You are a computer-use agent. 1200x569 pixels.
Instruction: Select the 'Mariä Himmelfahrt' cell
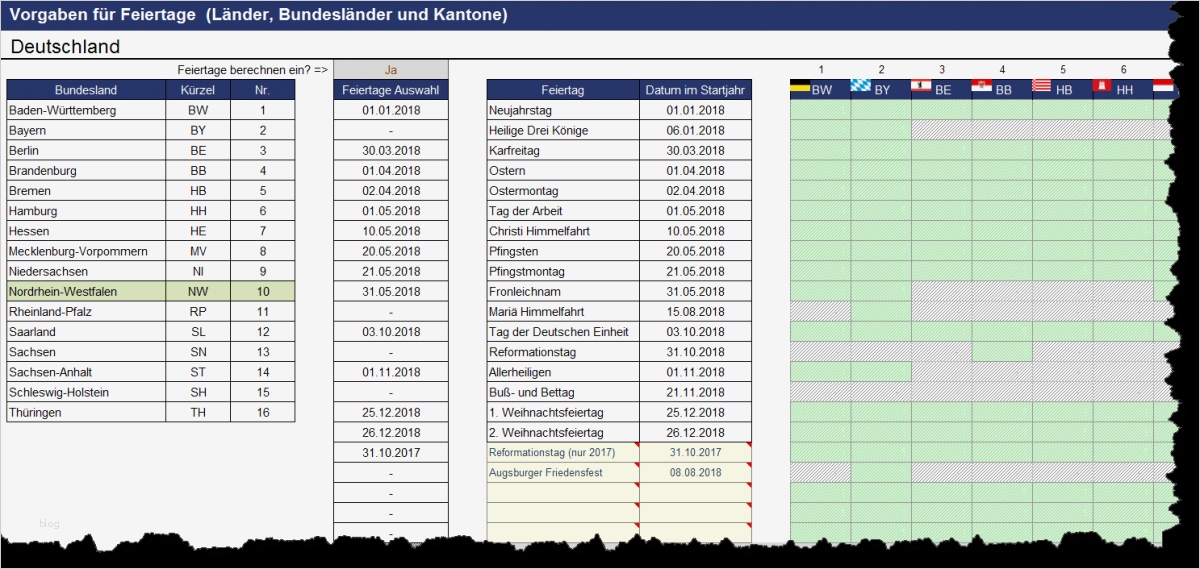pos(563,311)
